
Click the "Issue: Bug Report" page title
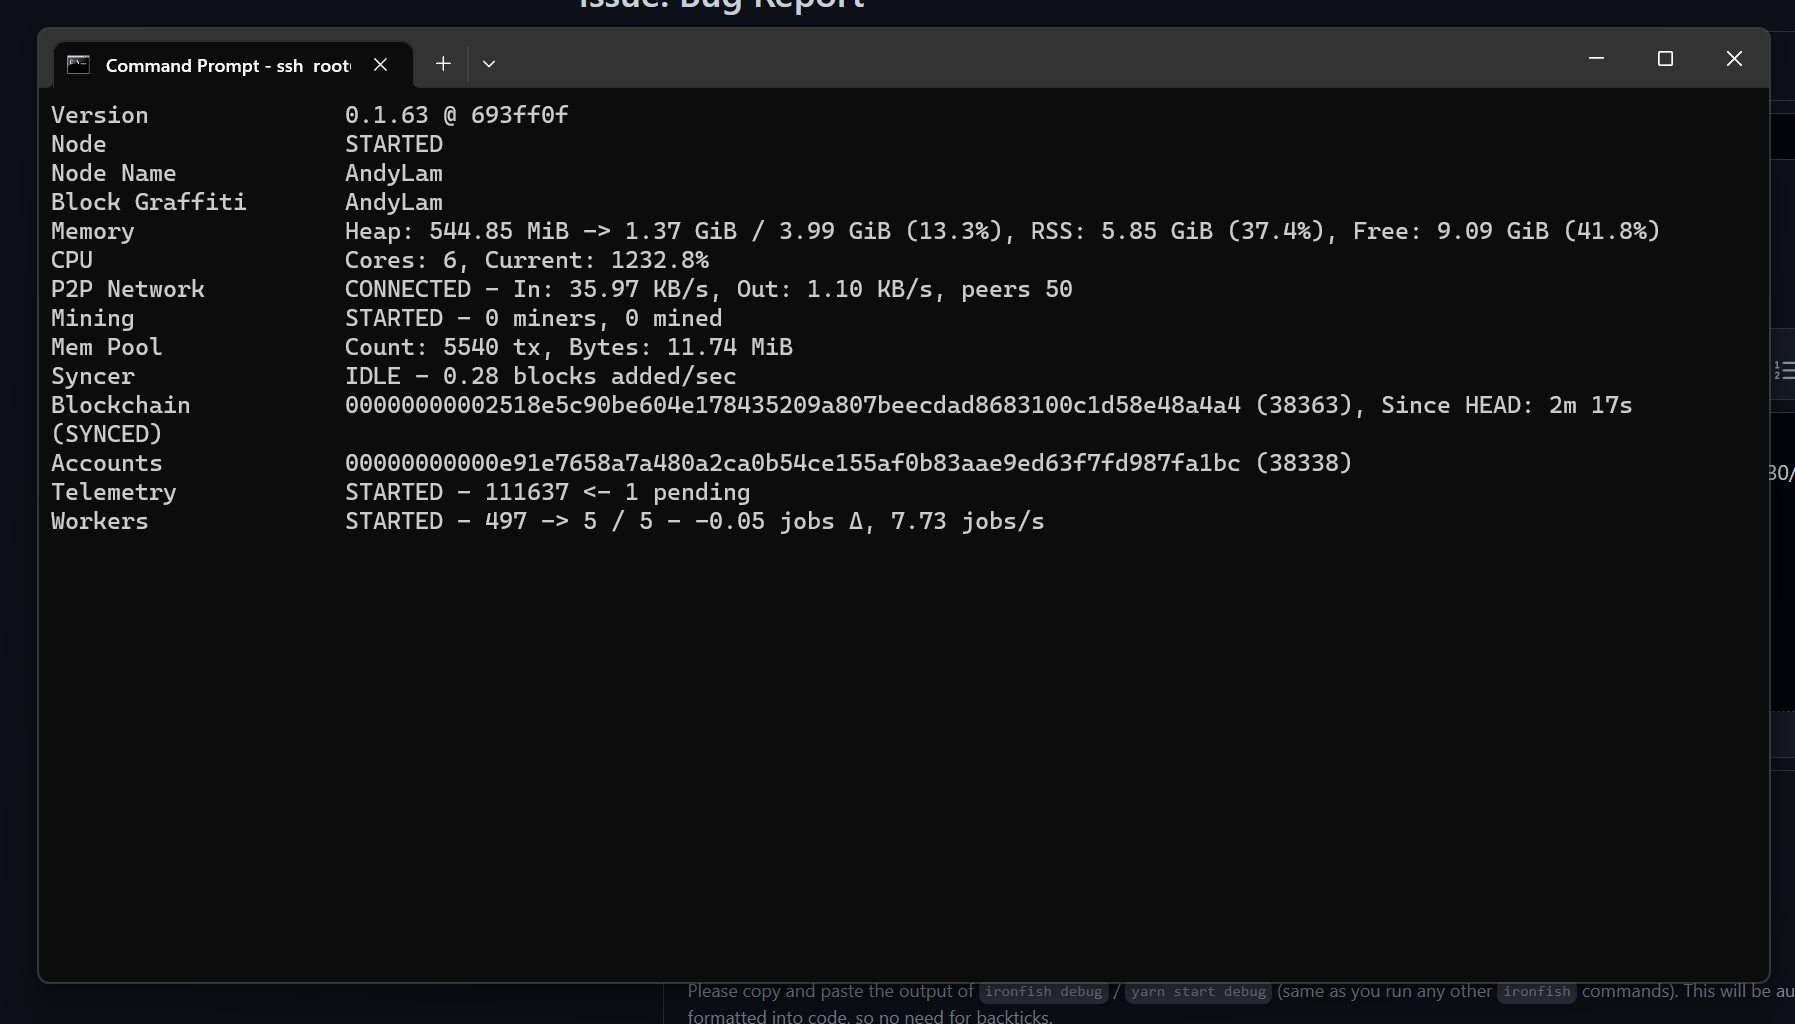click(719, 6)
